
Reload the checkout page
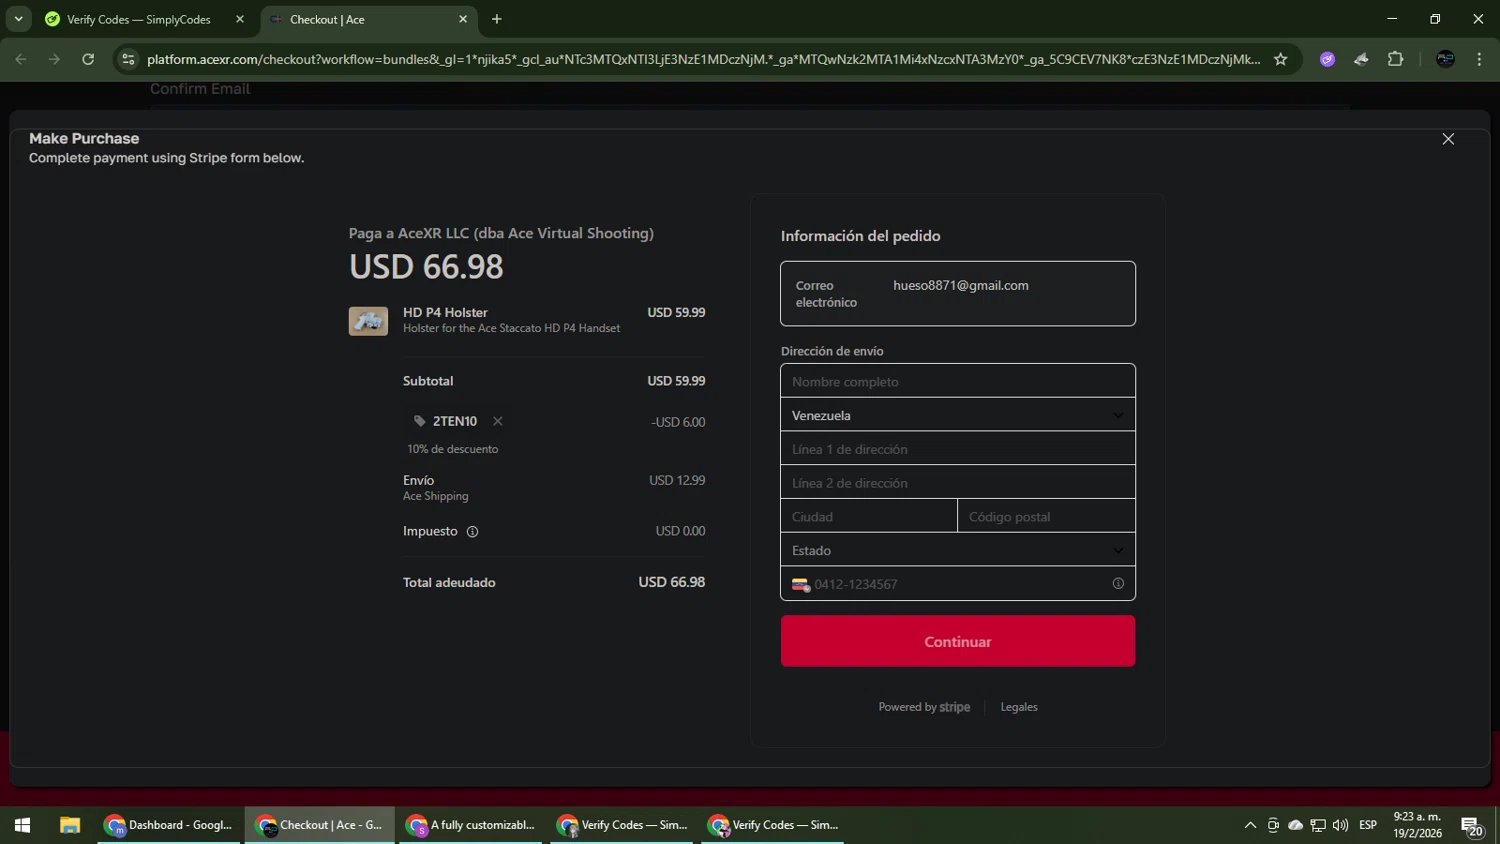pos(88,59)
